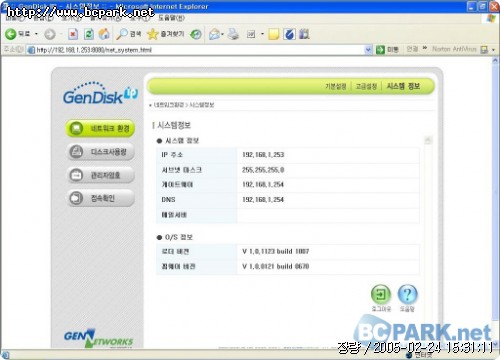Open Favorites (즐겨찾기) star button
The width and height of the screenshot is (500, 360).
tap(165, 34)
